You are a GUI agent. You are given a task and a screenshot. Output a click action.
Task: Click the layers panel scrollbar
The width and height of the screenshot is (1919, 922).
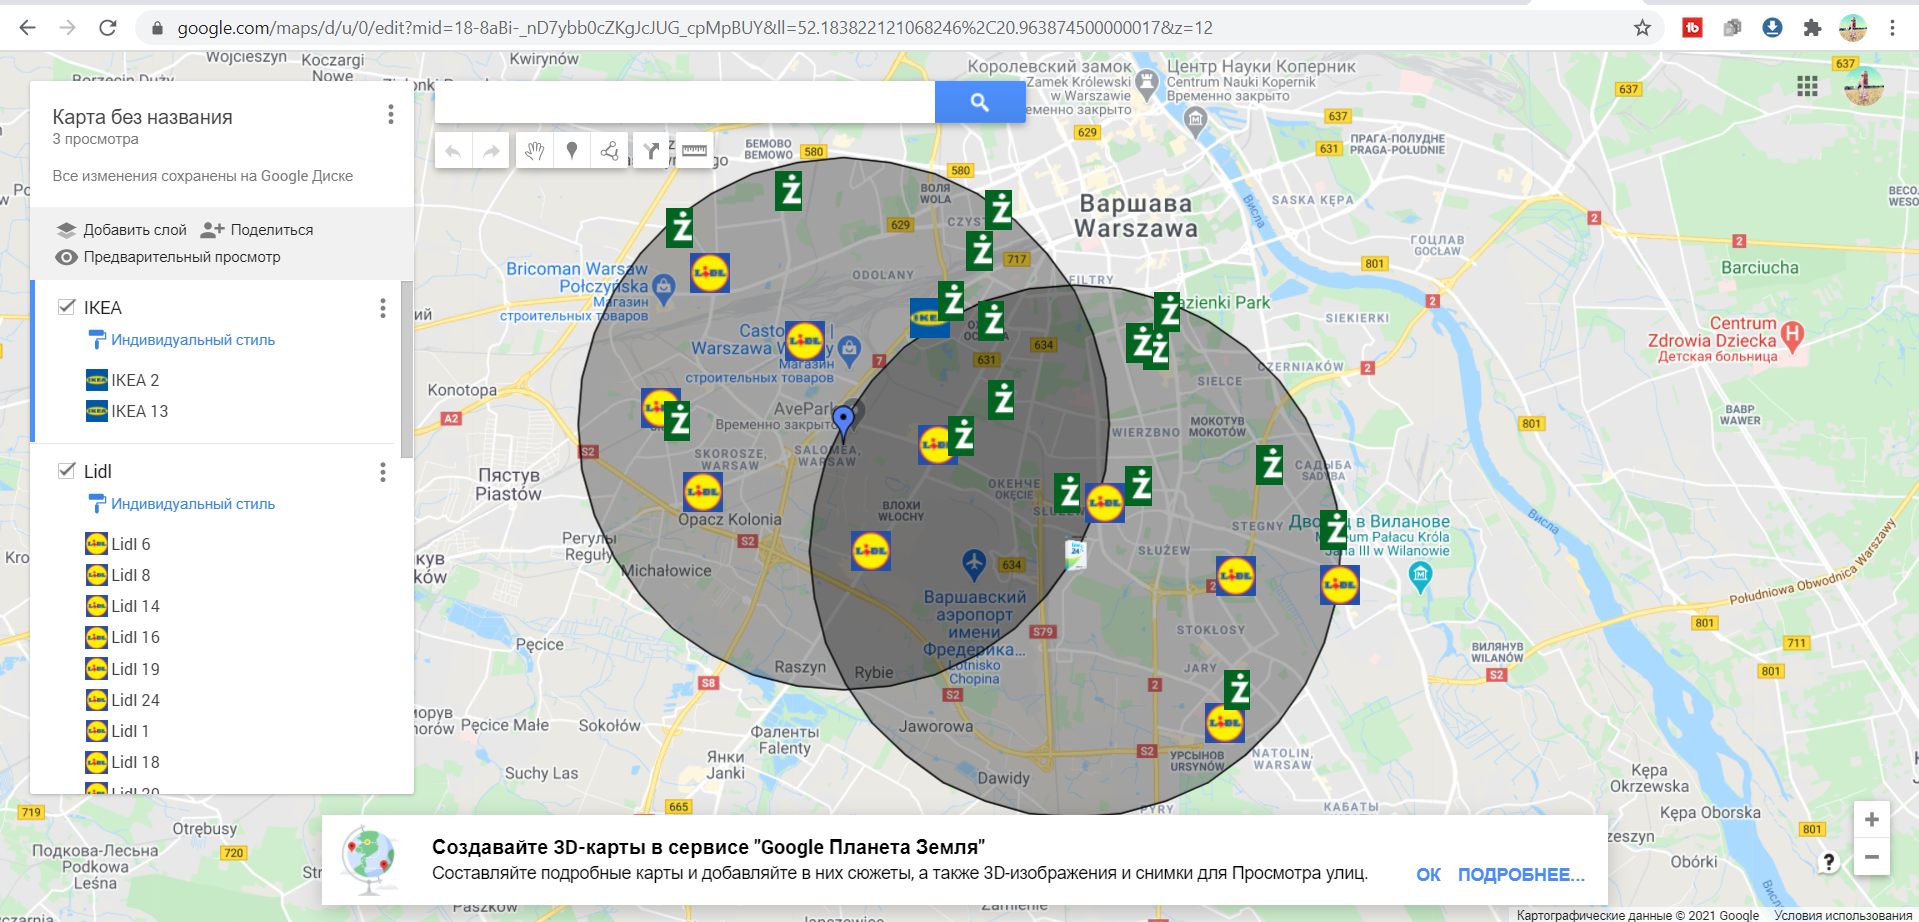click(407, 370)
